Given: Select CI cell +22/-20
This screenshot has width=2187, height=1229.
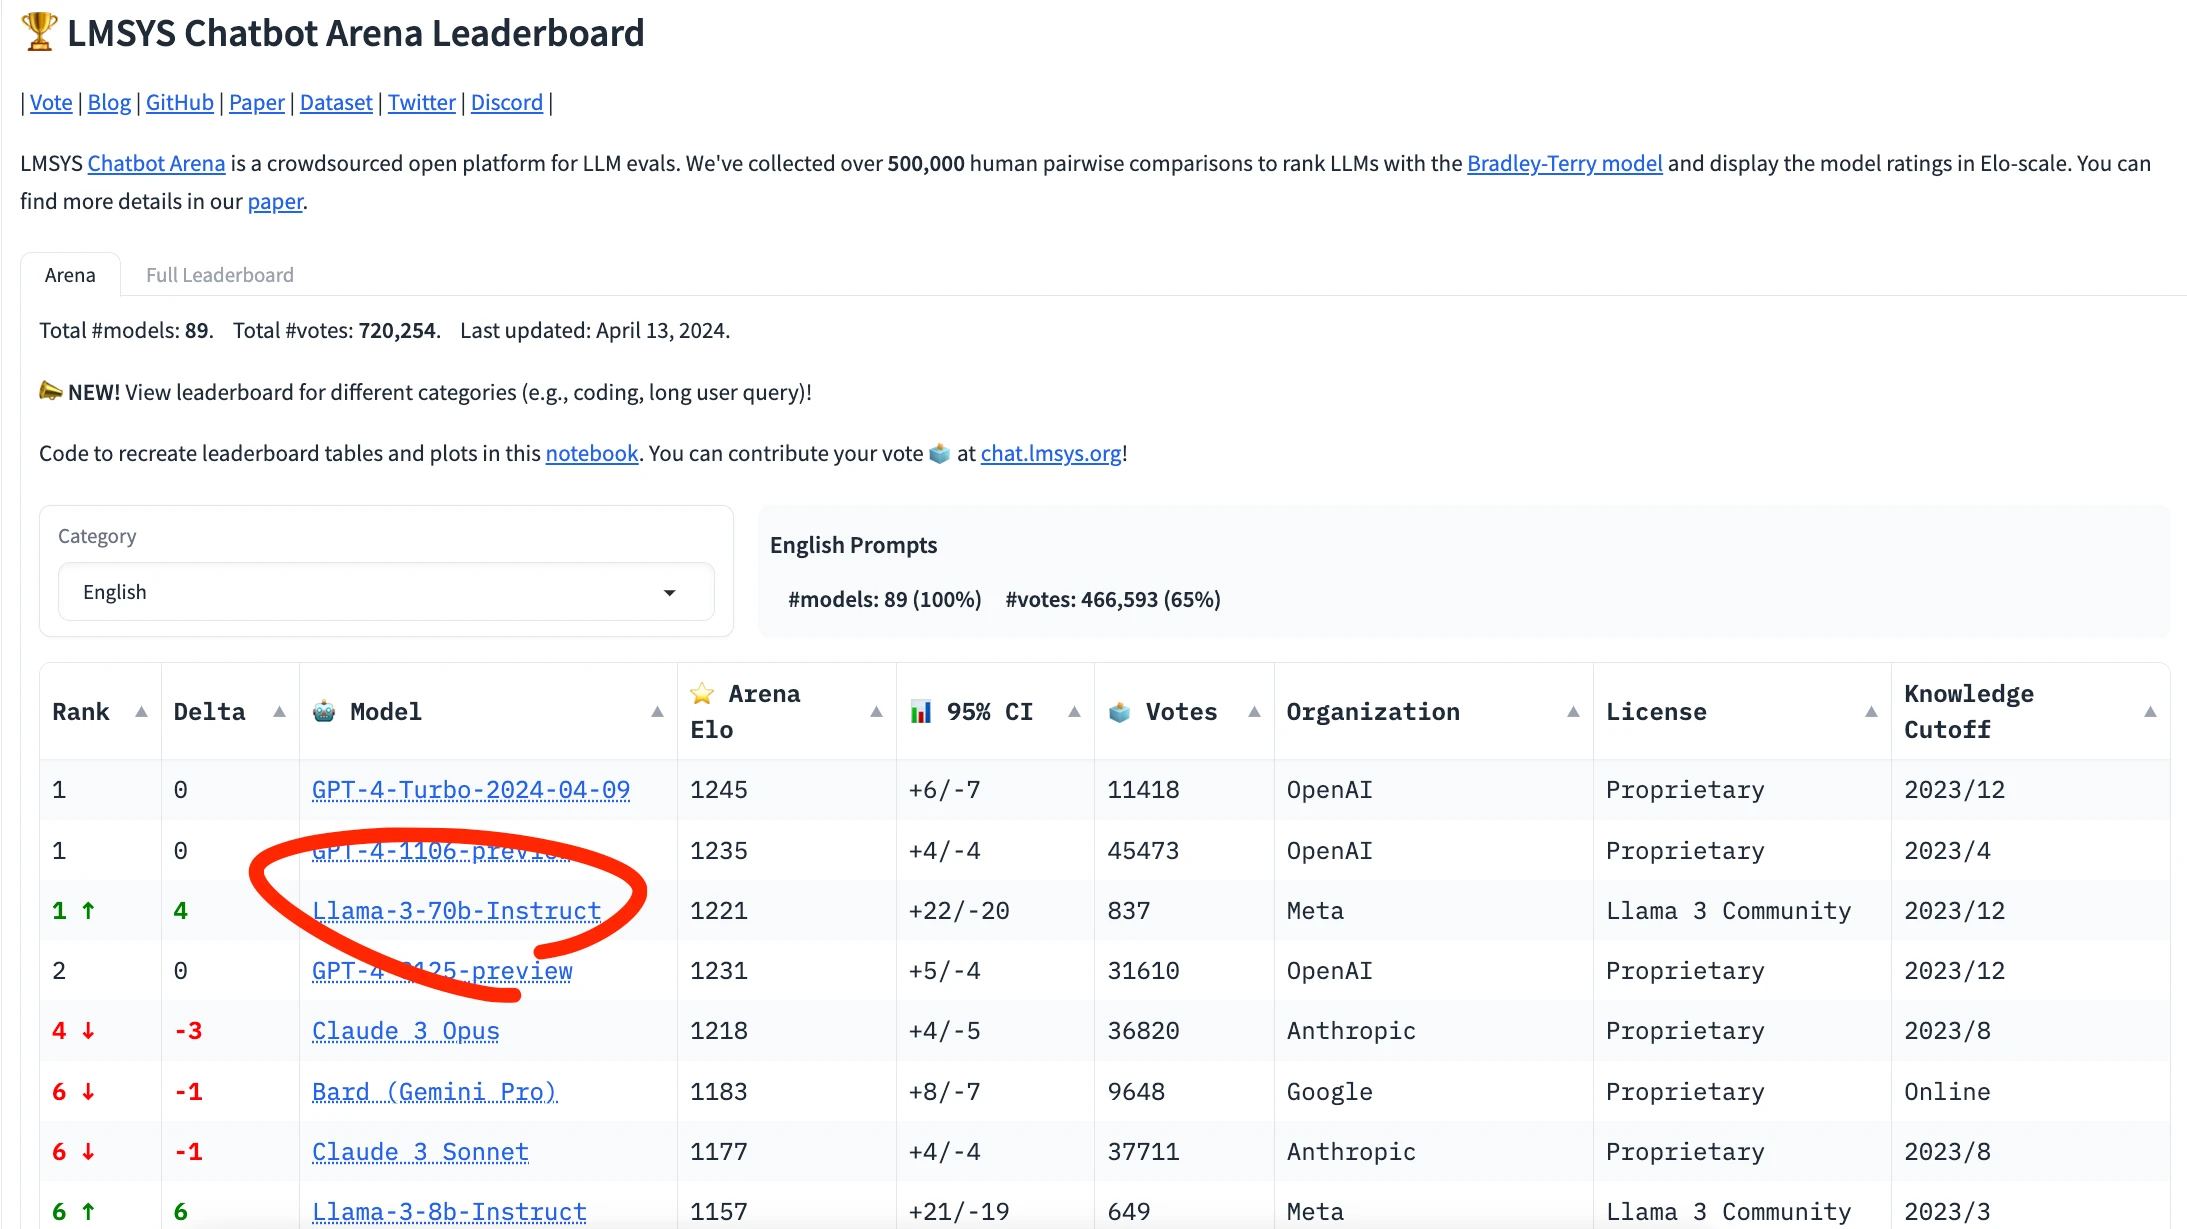Looking at the screenshot, I should (x=959, y=911).
